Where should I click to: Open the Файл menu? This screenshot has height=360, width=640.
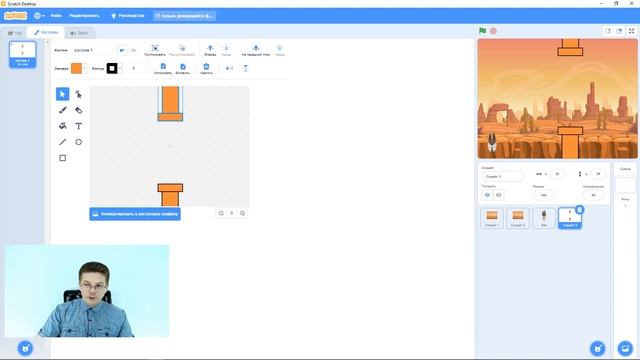click(56, 16)
